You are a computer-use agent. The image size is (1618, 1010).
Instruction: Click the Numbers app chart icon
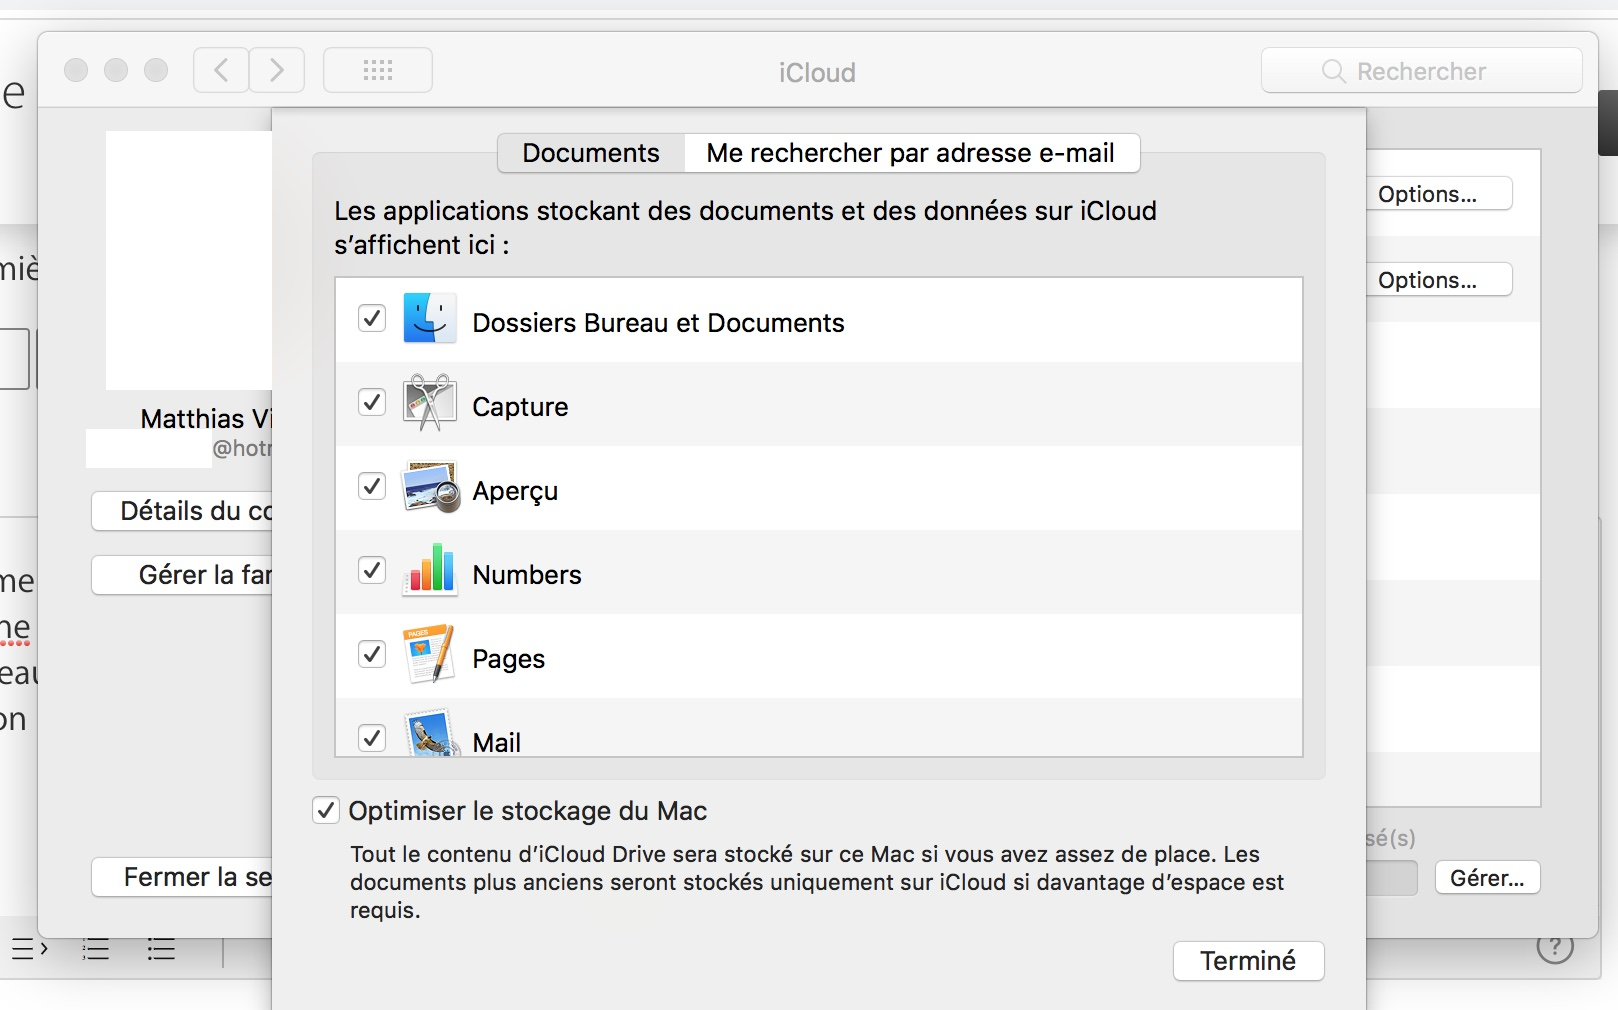click(430, 570)
